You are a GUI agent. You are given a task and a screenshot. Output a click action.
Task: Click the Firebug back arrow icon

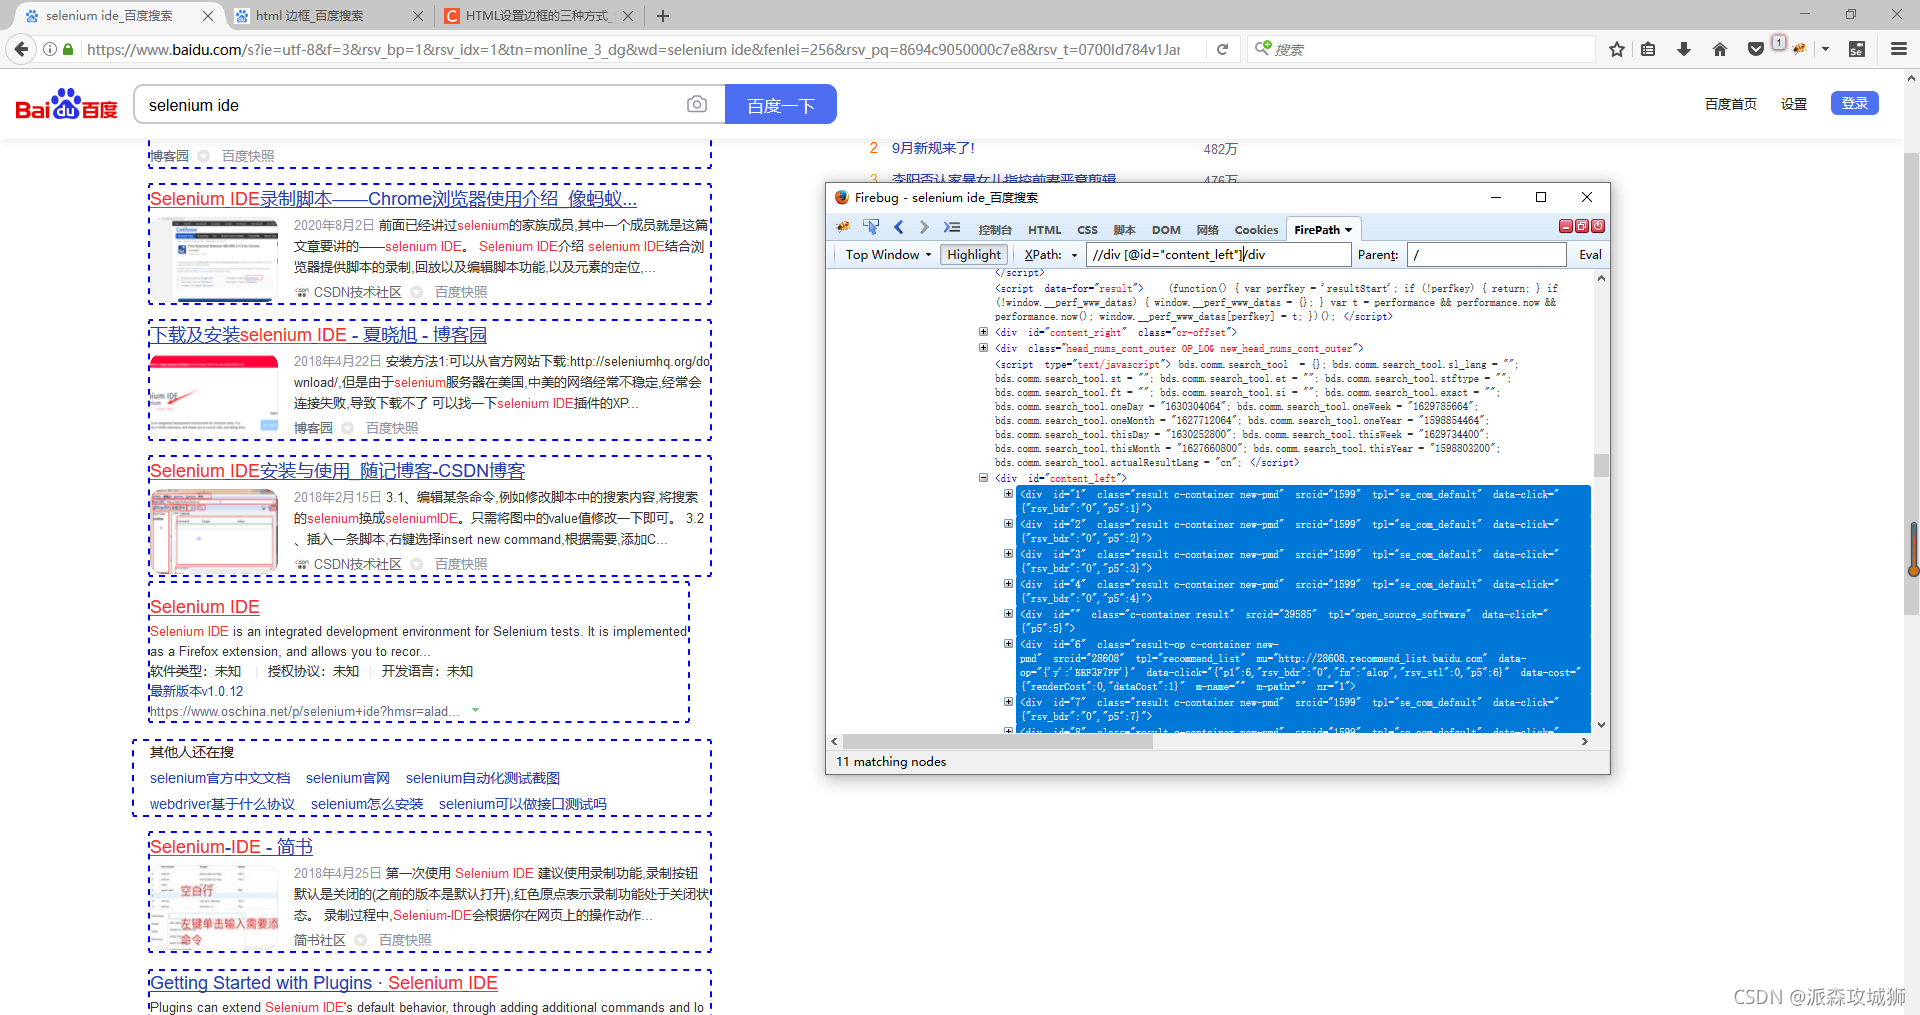[898, 228]
